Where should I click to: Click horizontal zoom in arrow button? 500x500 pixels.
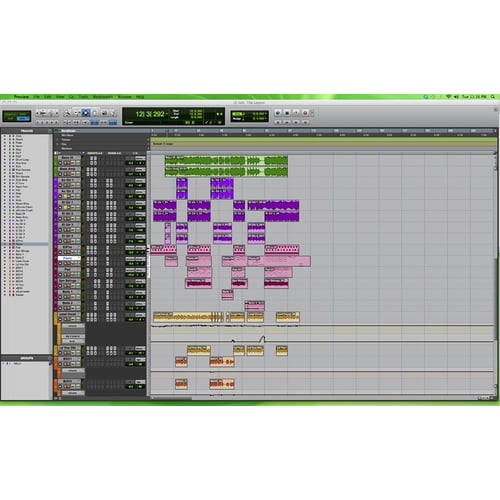57,113
